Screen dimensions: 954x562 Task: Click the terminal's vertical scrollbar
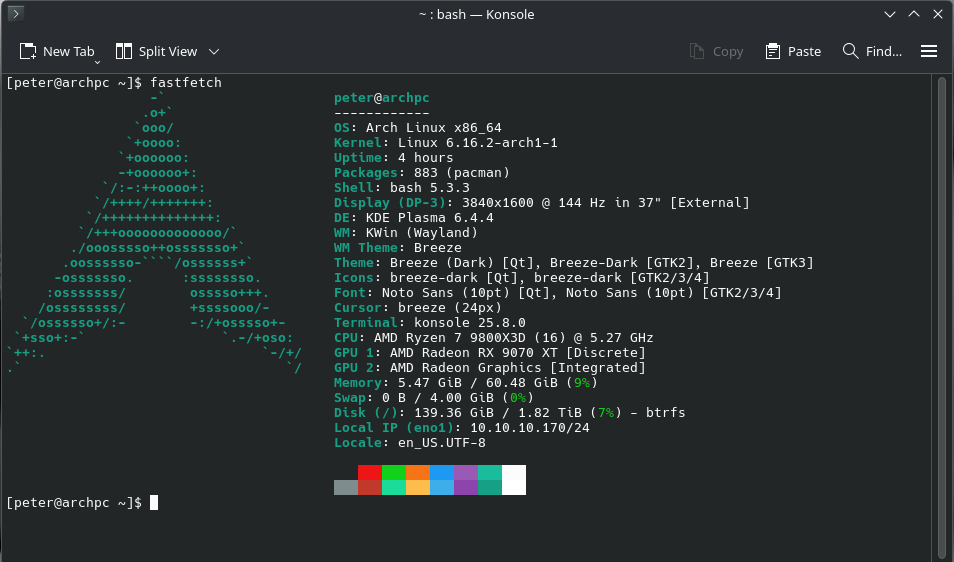[941, 300]
